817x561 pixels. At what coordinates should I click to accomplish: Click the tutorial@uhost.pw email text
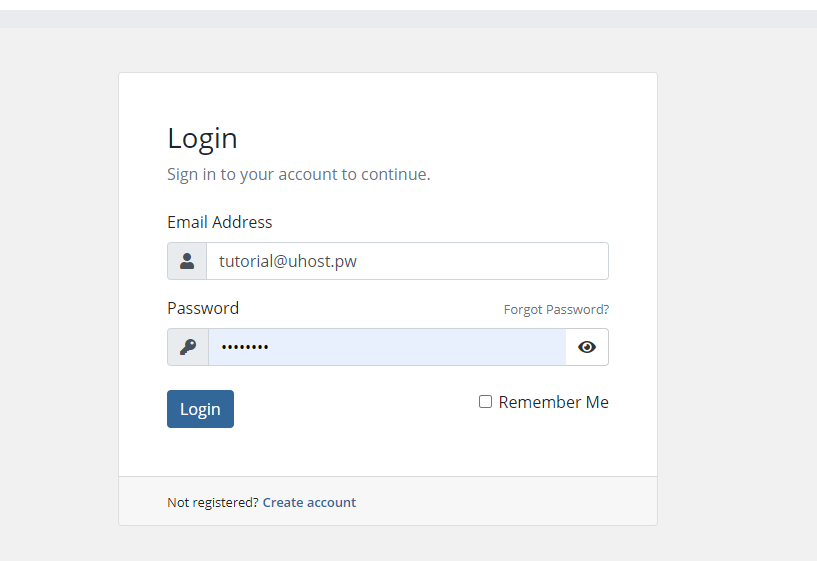(288, 261)
